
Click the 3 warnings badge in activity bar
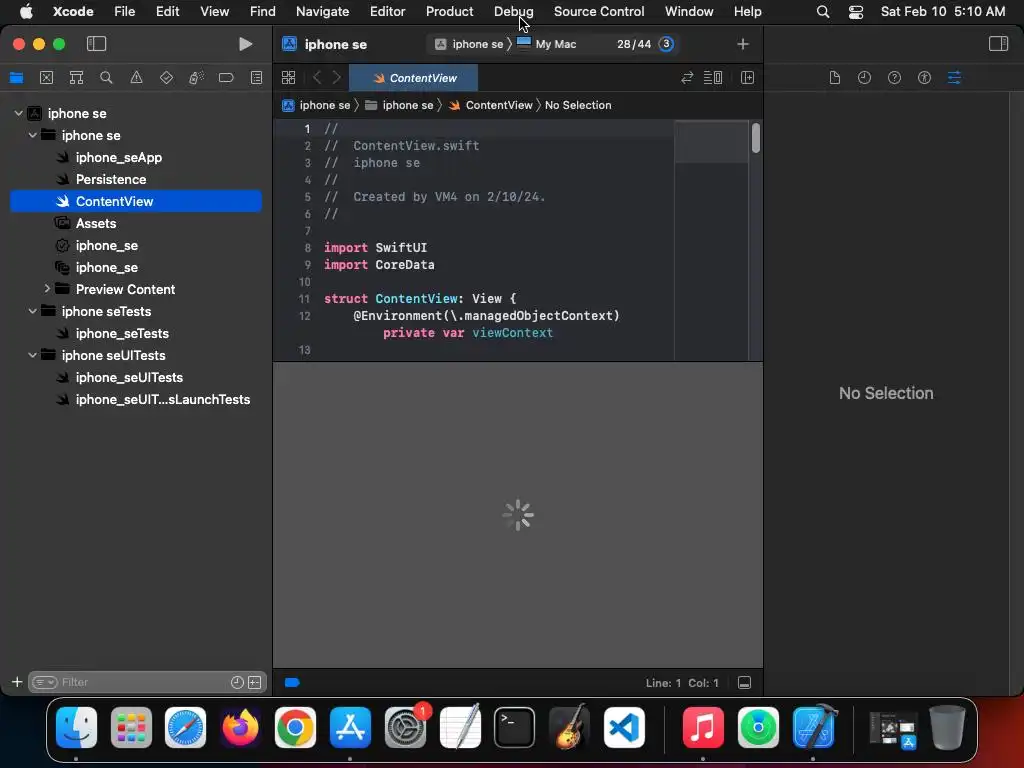tap(666, 44)
